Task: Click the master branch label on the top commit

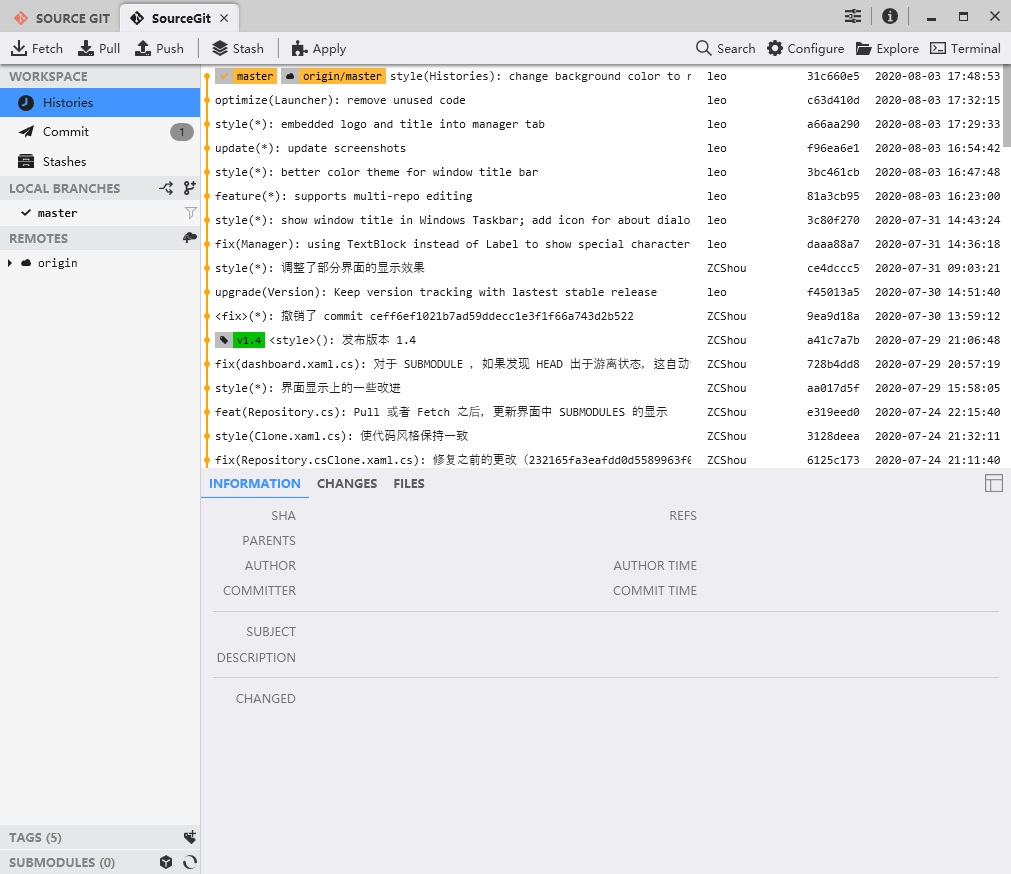Action: coord(246,76)
